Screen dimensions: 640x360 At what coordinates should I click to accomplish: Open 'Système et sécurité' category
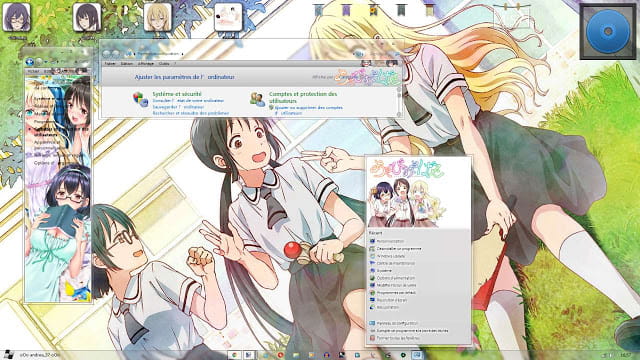tap(177, 94)
